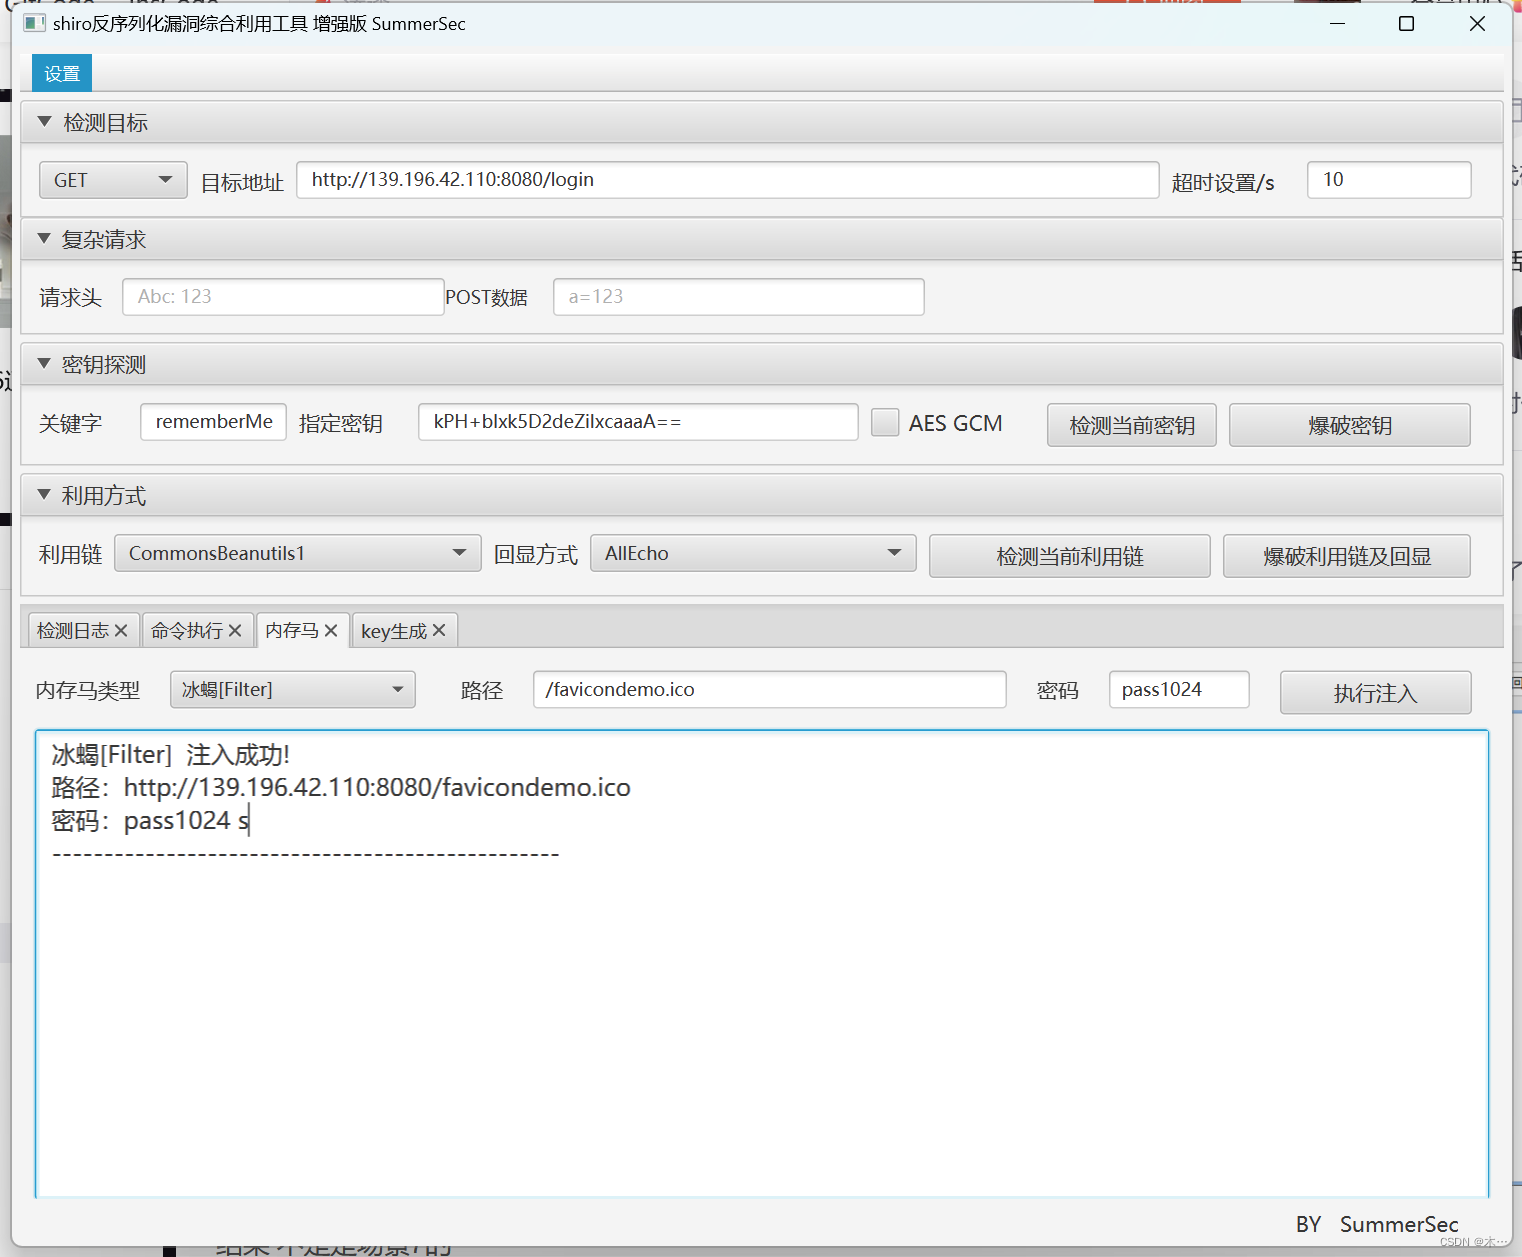Open the AllEcho echo method dropdown
The height and width of the screenshot is (1257, 1522).
coord(753,553)
